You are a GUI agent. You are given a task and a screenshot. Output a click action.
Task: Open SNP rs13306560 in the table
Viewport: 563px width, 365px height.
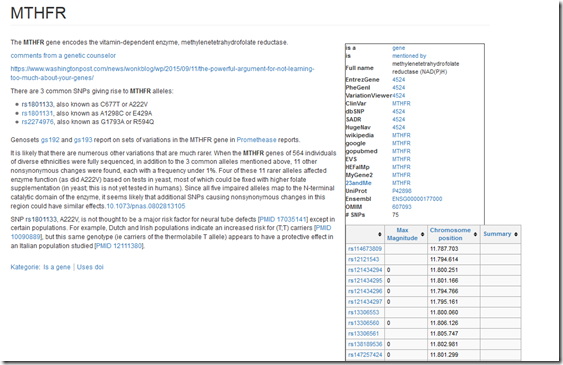click(x=363, y=323)
